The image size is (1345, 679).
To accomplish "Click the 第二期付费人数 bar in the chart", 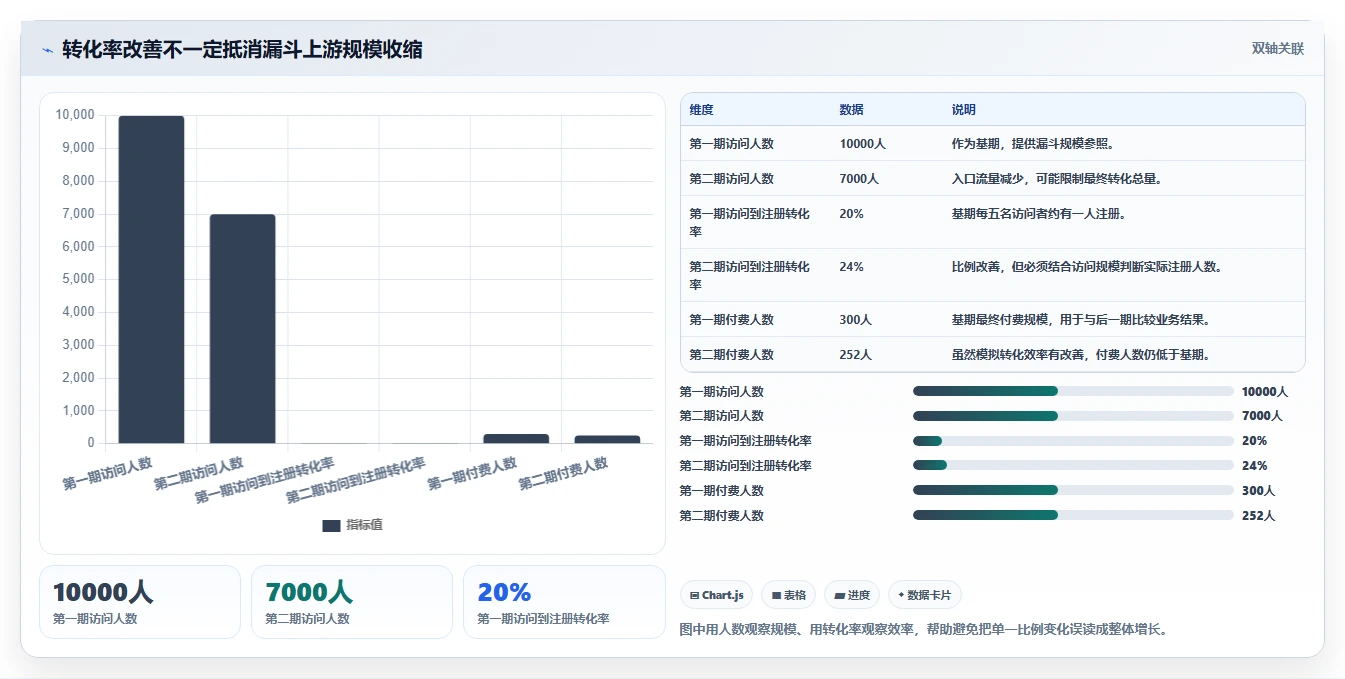I will pos(607,439).
